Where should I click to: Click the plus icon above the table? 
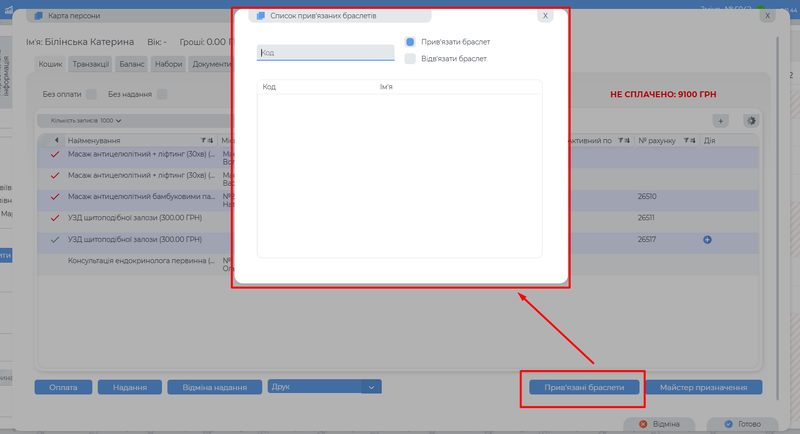pyautogui.click(x=720, y=120)
